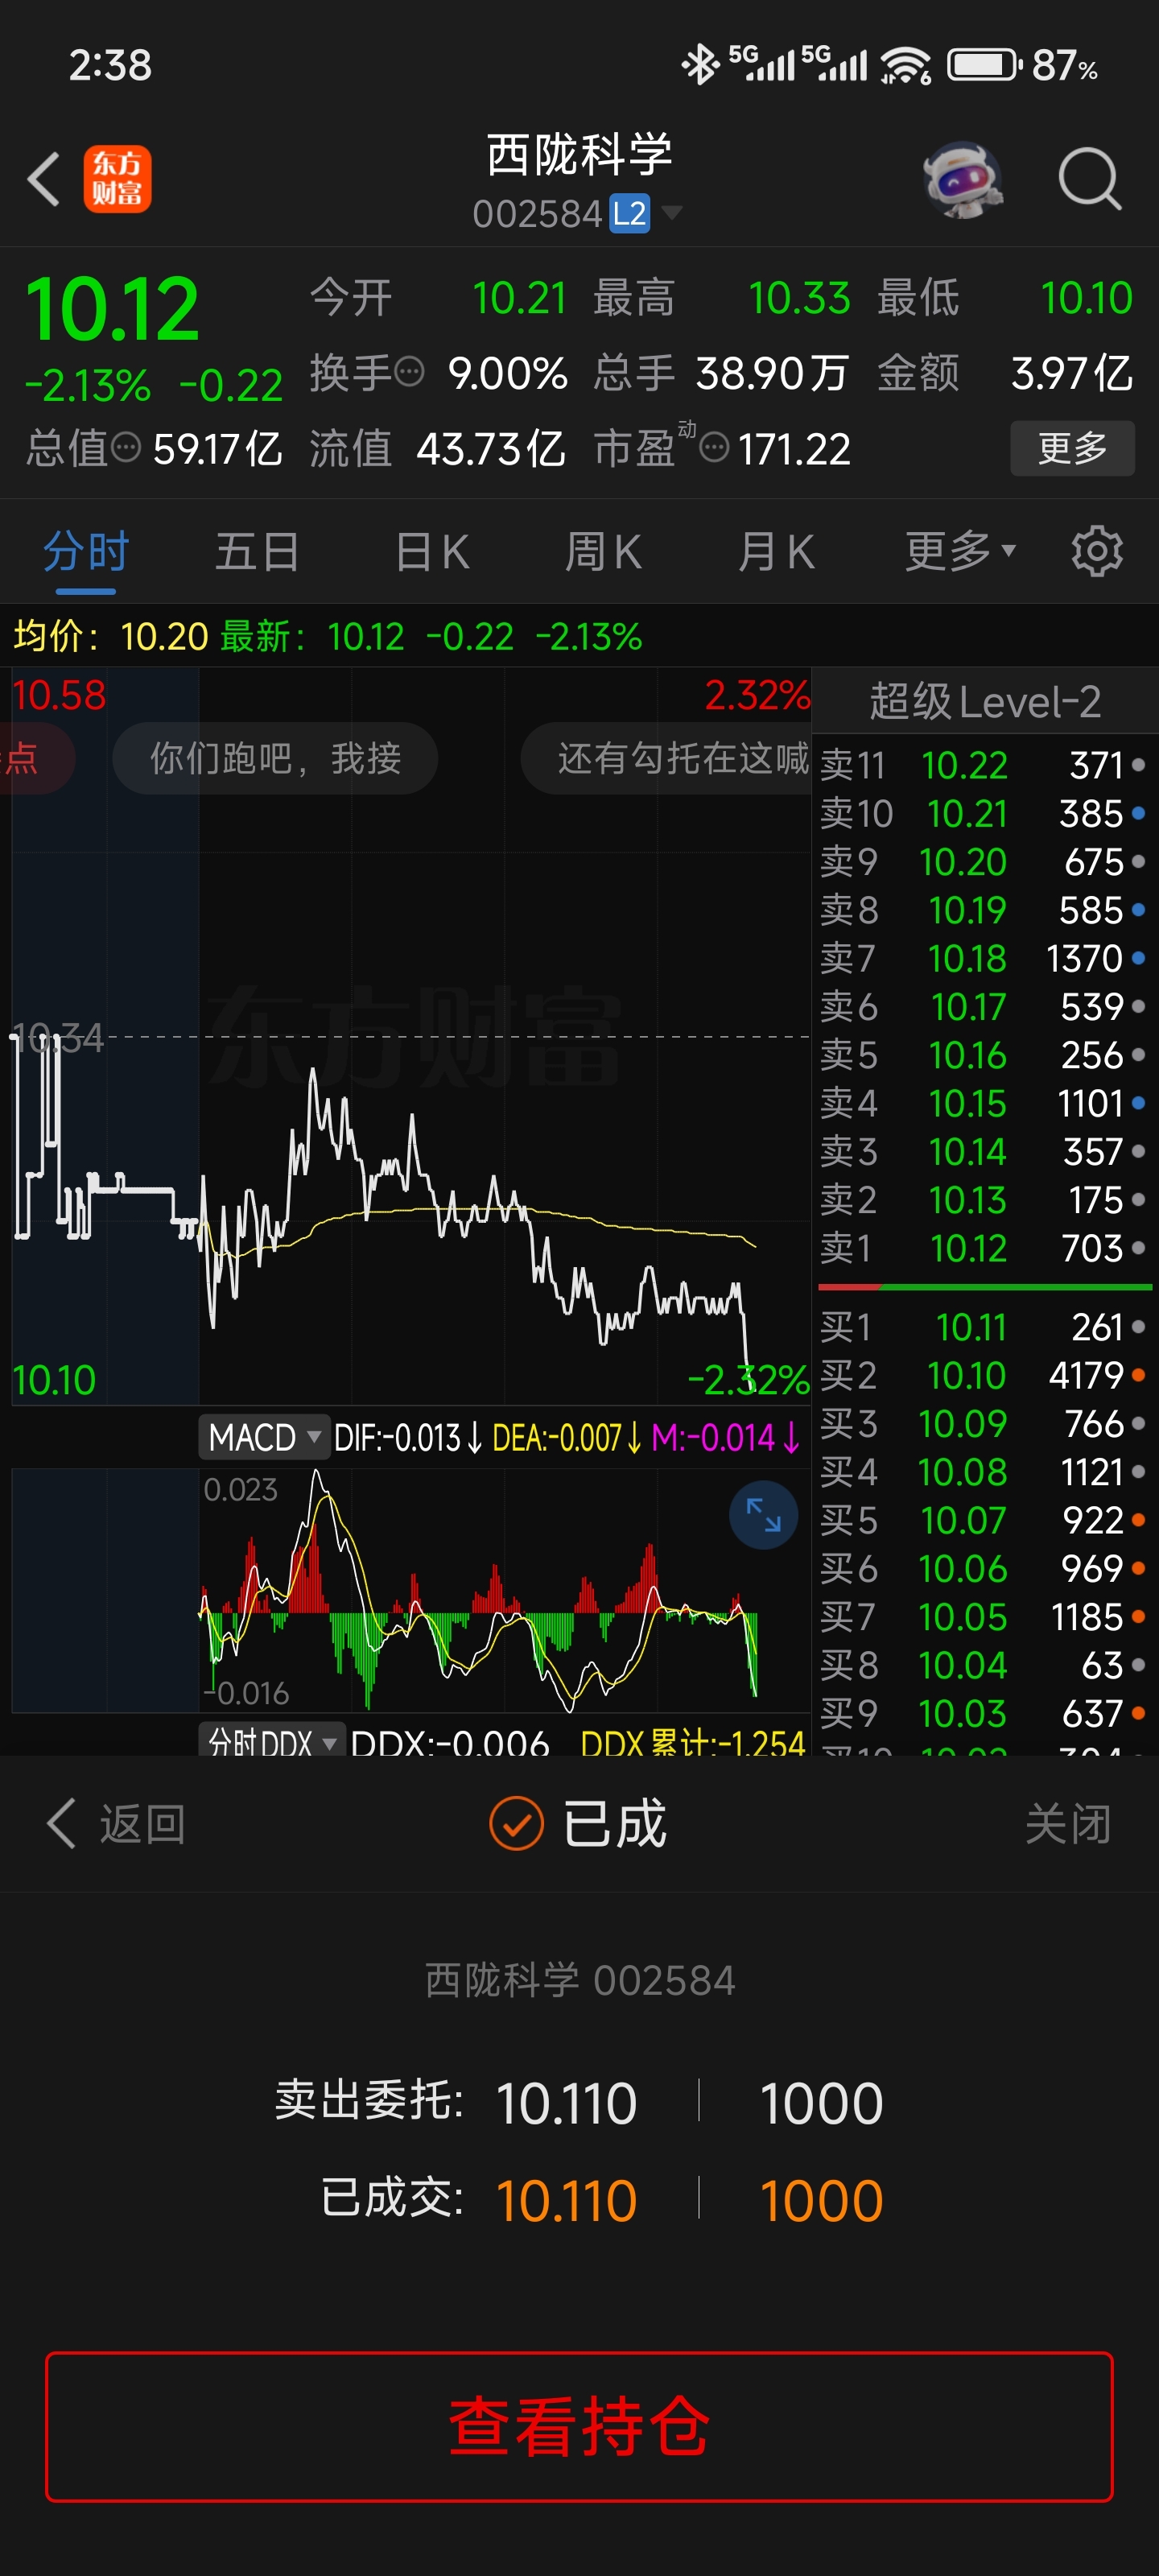Tap the info icon next to 市盈
Screen dimensions: 1159x2576
tap(713, 447)
